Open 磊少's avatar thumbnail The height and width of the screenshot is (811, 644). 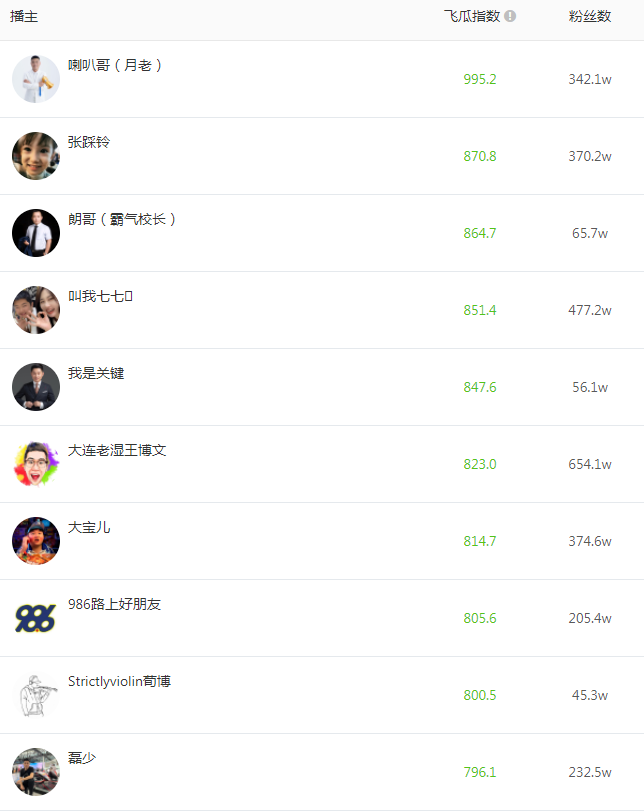pos(36,772)
